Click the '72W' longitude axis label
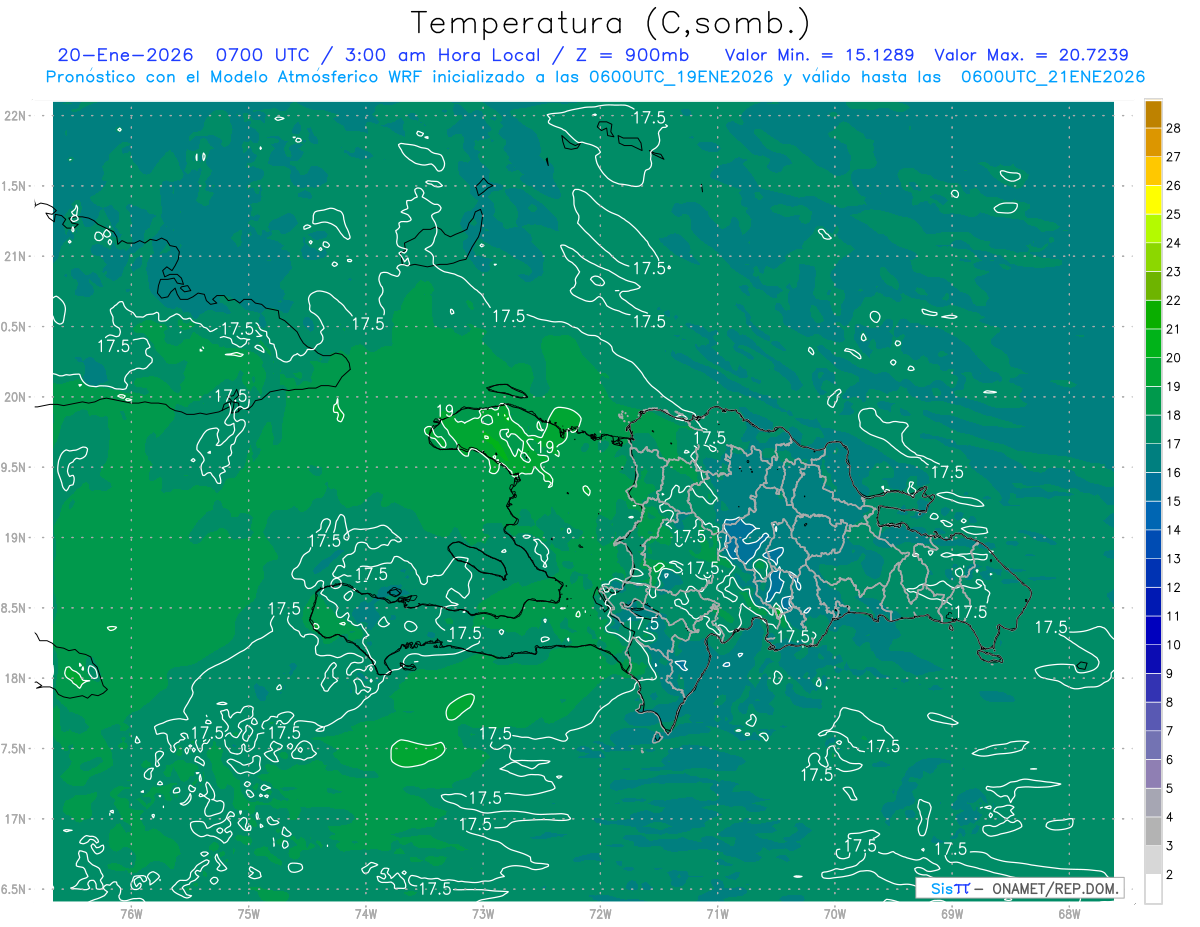The height and width of the screenshot is (927, 1200). (x=600, y=913)
